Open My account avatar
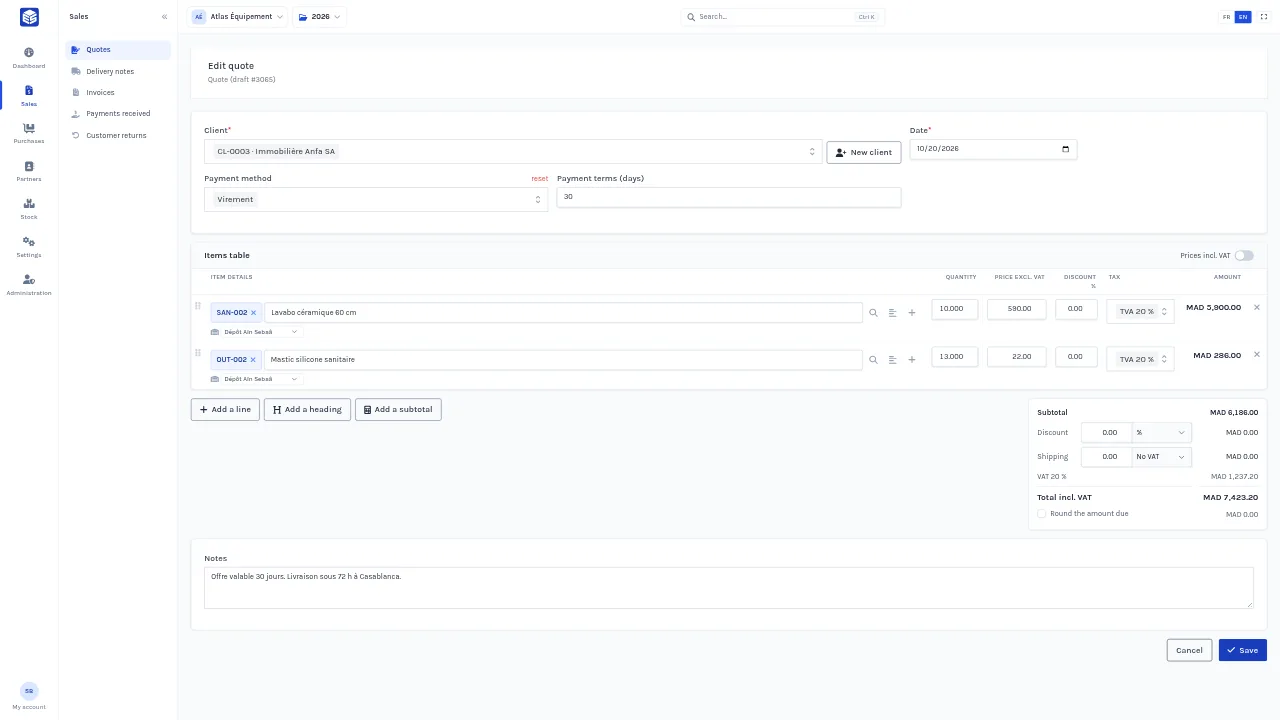 click(x=29, y=691)
